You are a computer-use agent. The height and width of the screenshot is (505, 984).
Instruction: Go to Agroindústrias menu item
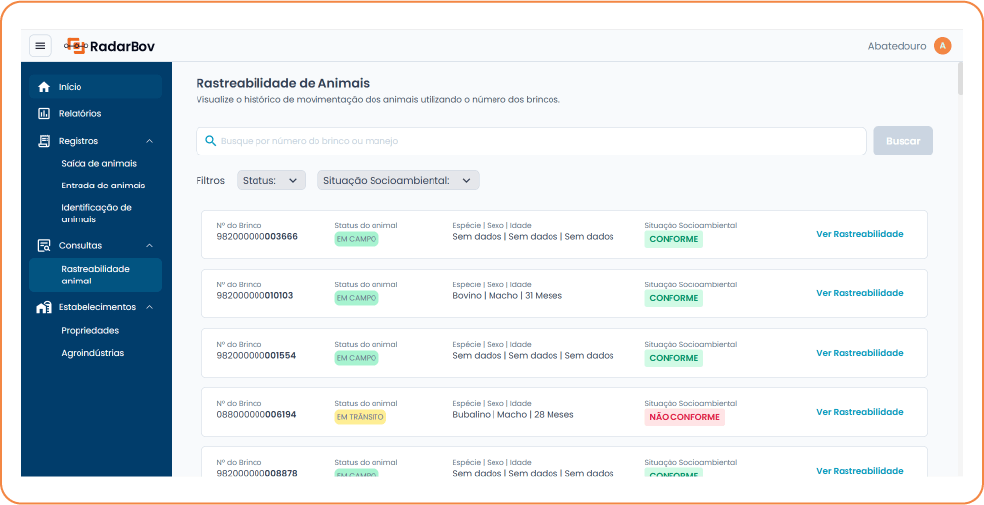pos(92,353)
